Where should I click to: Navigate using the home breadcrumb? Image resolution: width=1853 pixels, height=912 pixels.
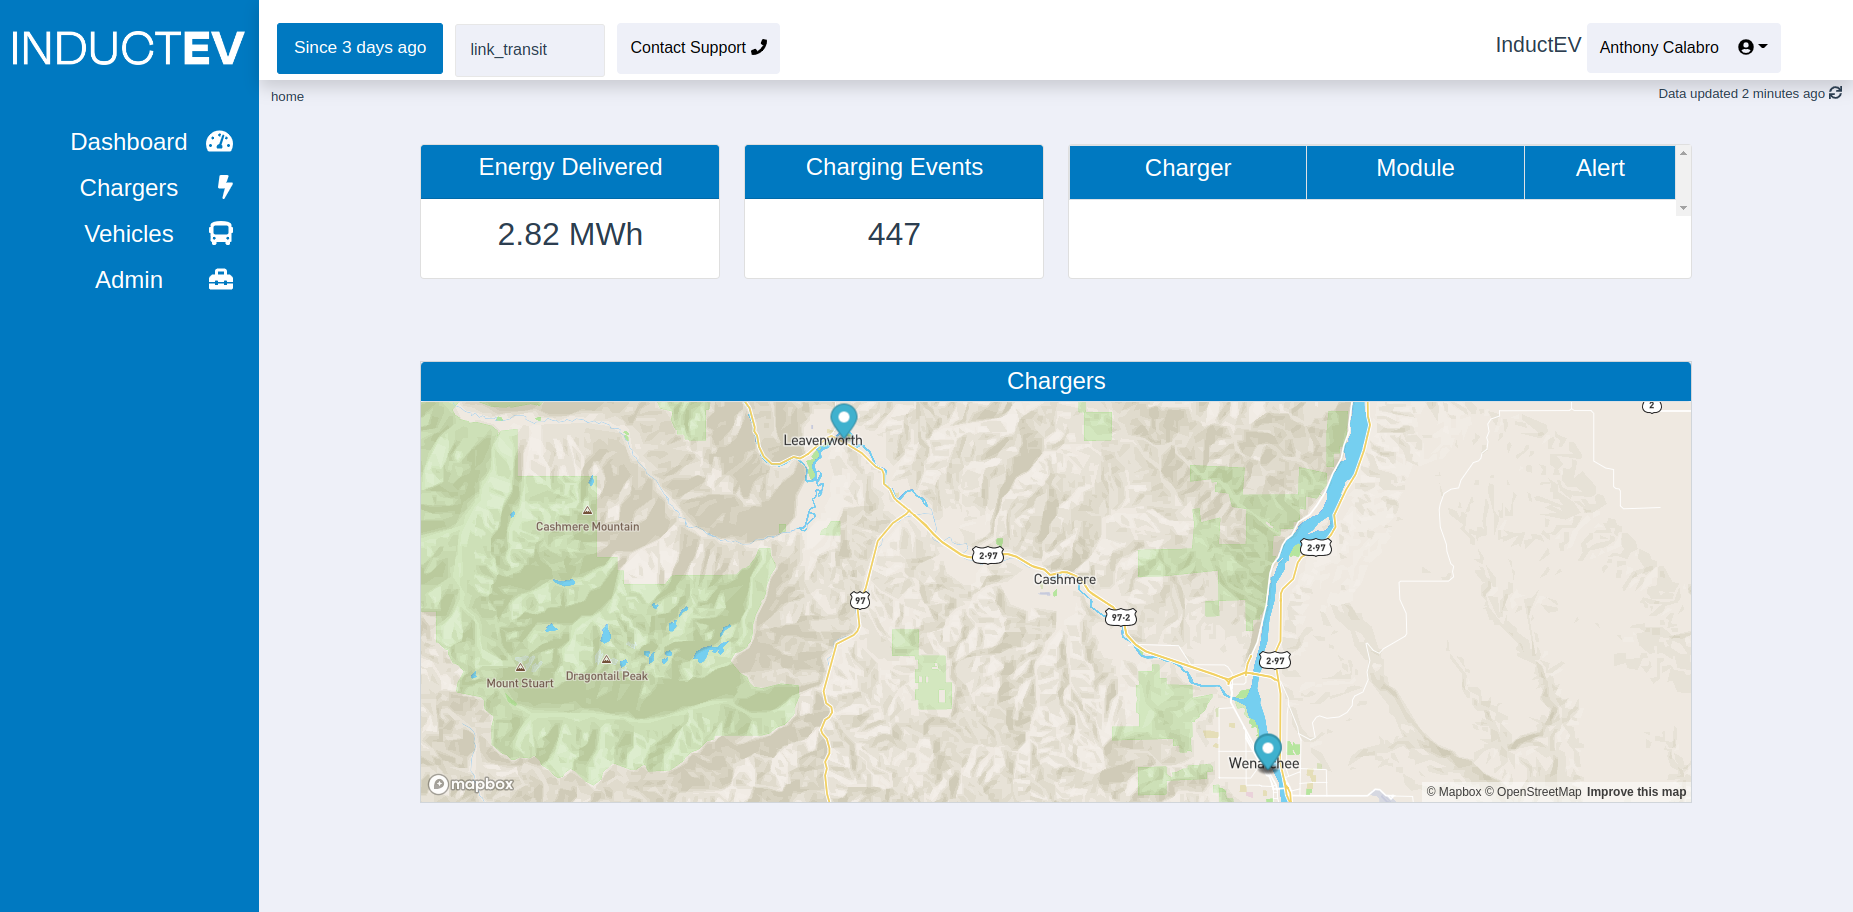[x=287, y=96]
